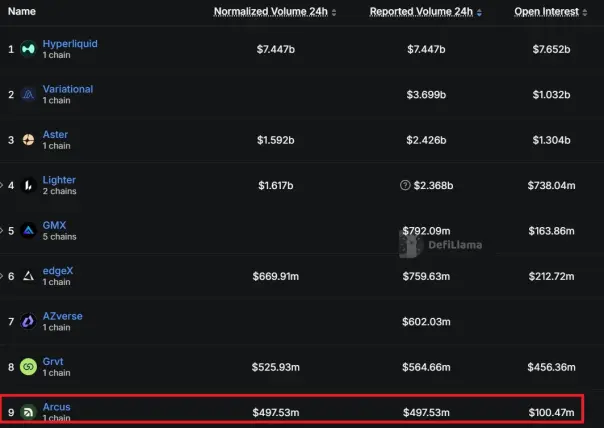
Task: Expand the edgeX row
Action: (1, 276)
